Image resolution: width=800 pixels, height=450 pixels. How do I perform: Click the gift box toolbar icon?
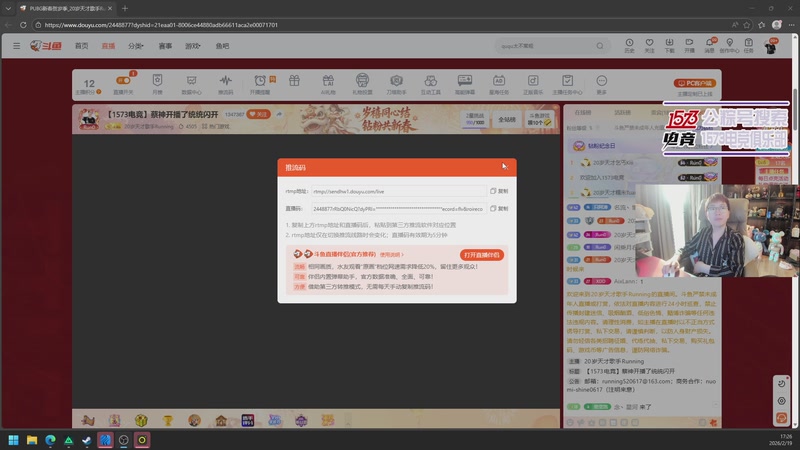coord(294,81)
